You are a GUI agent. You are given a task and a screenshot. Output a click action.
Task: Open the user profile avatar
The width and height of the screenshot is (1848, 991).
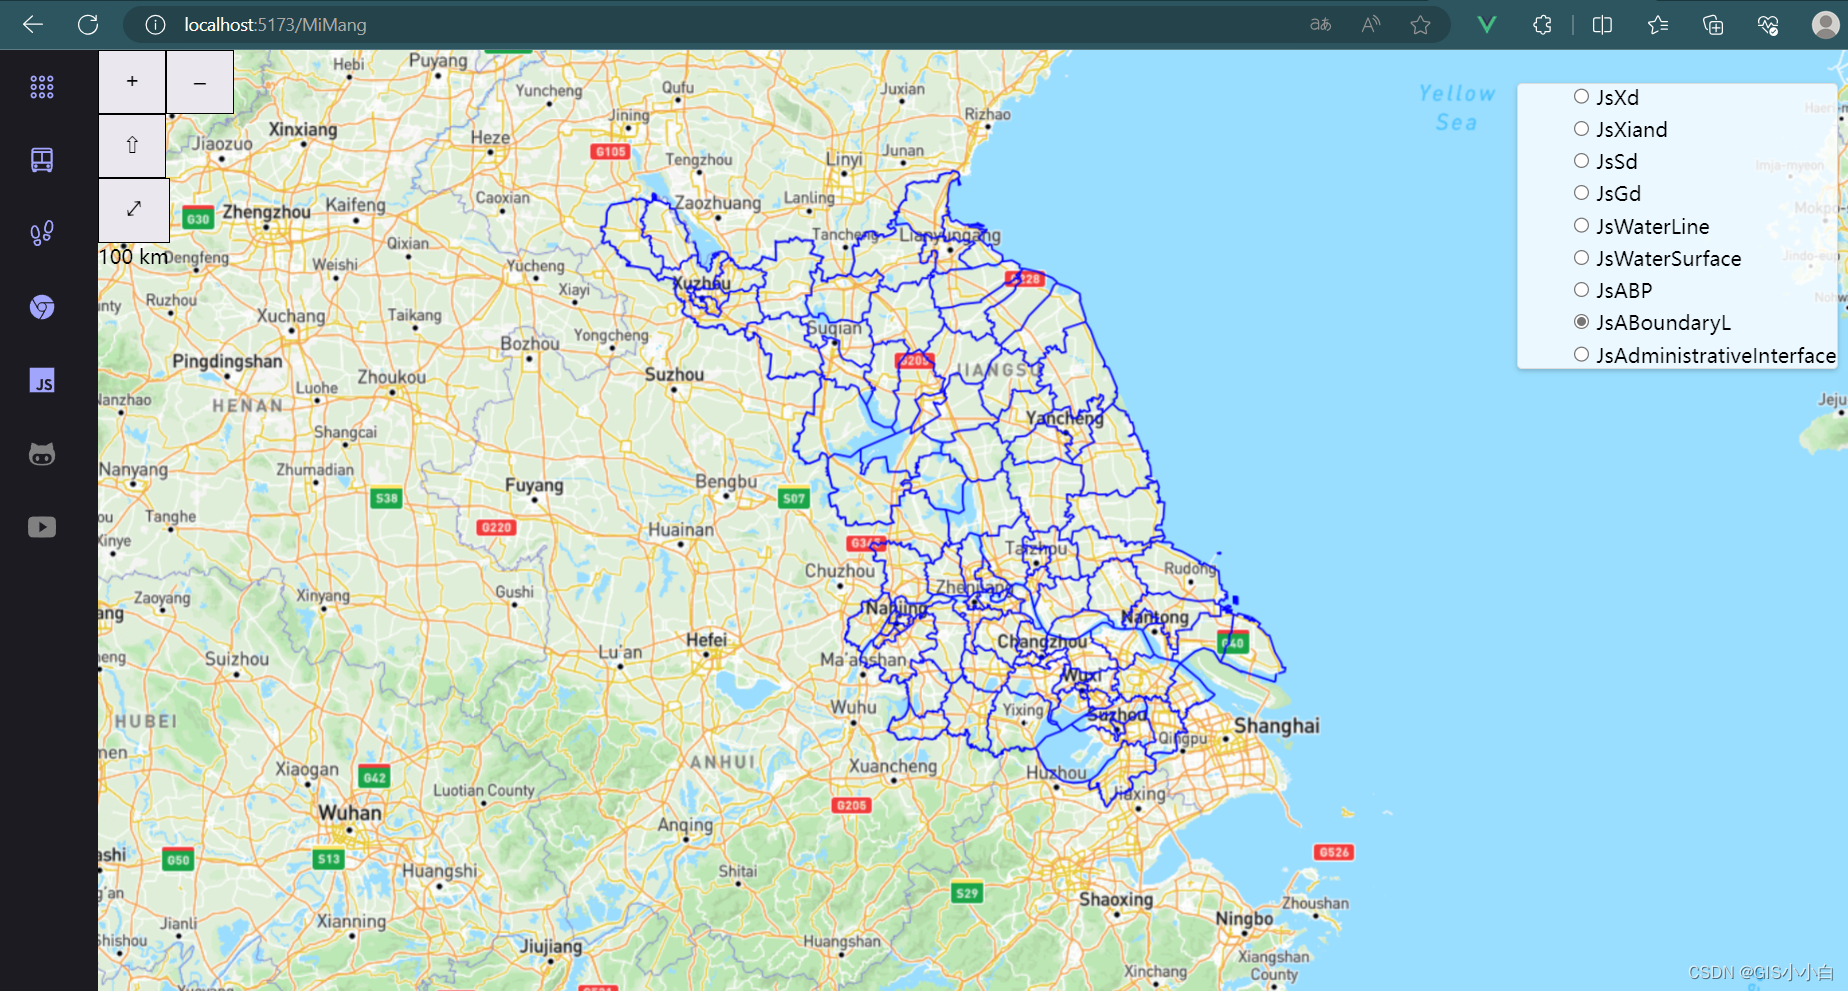pyautogui.click(x=1825, y=25)
